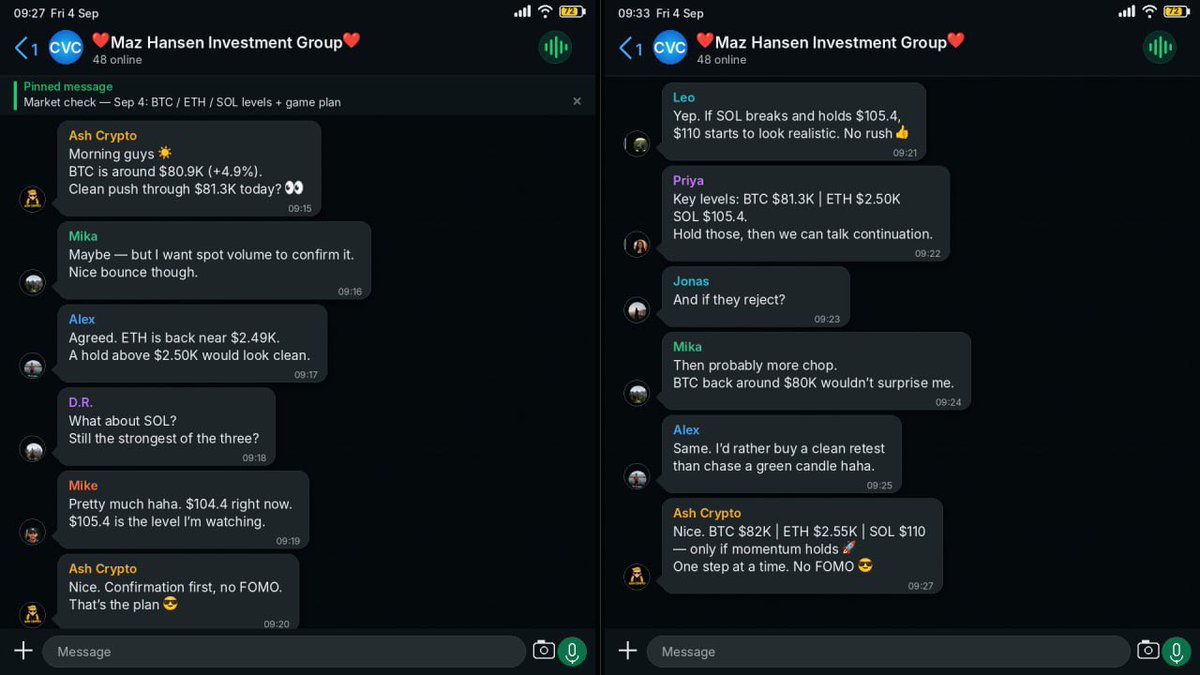Tap the green microphone button in right chat
Screen dimensions: 1200x675
click(x=1176, y=652)
